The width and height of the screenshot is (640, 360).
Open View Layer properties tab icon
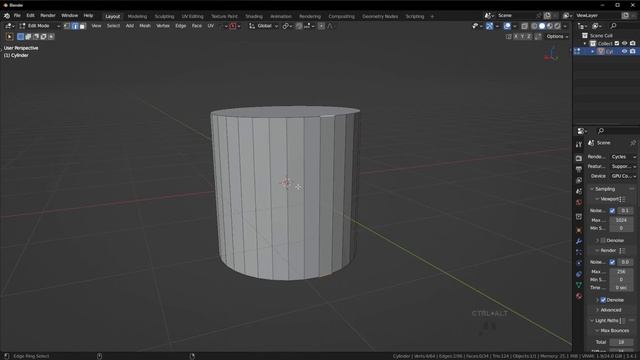(579, 180)
